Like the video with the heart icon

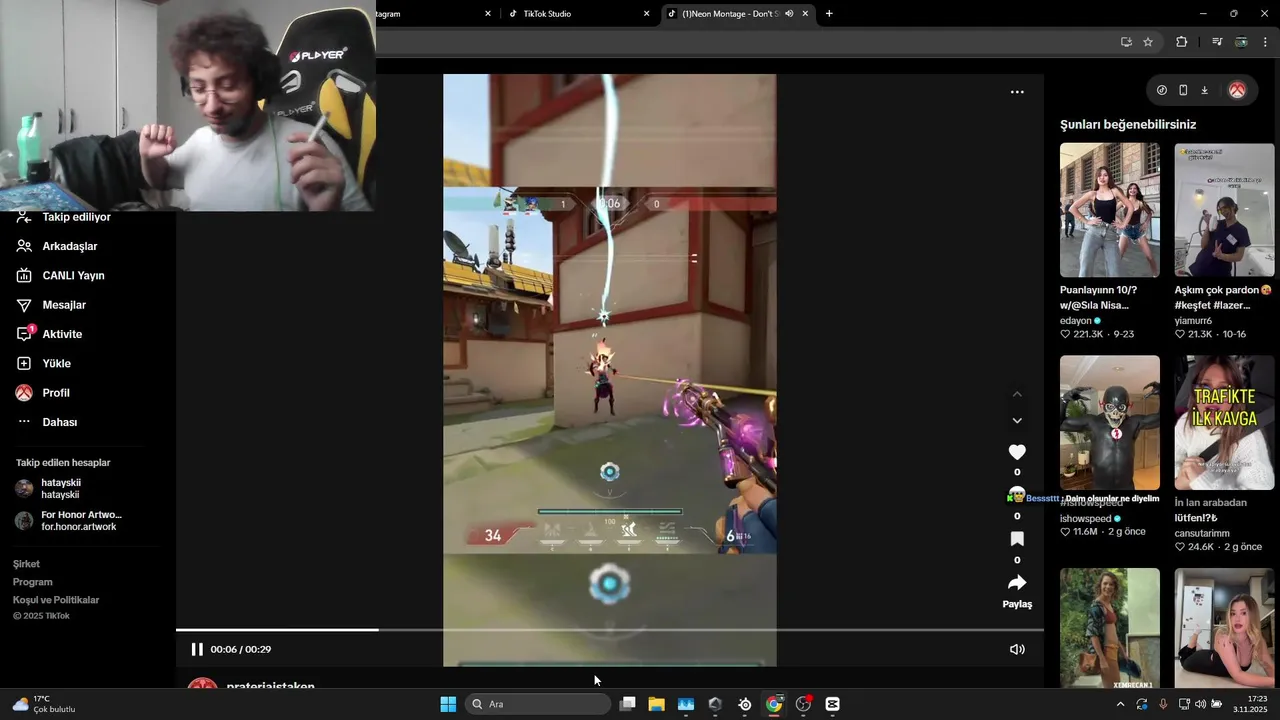(1017, 452)
